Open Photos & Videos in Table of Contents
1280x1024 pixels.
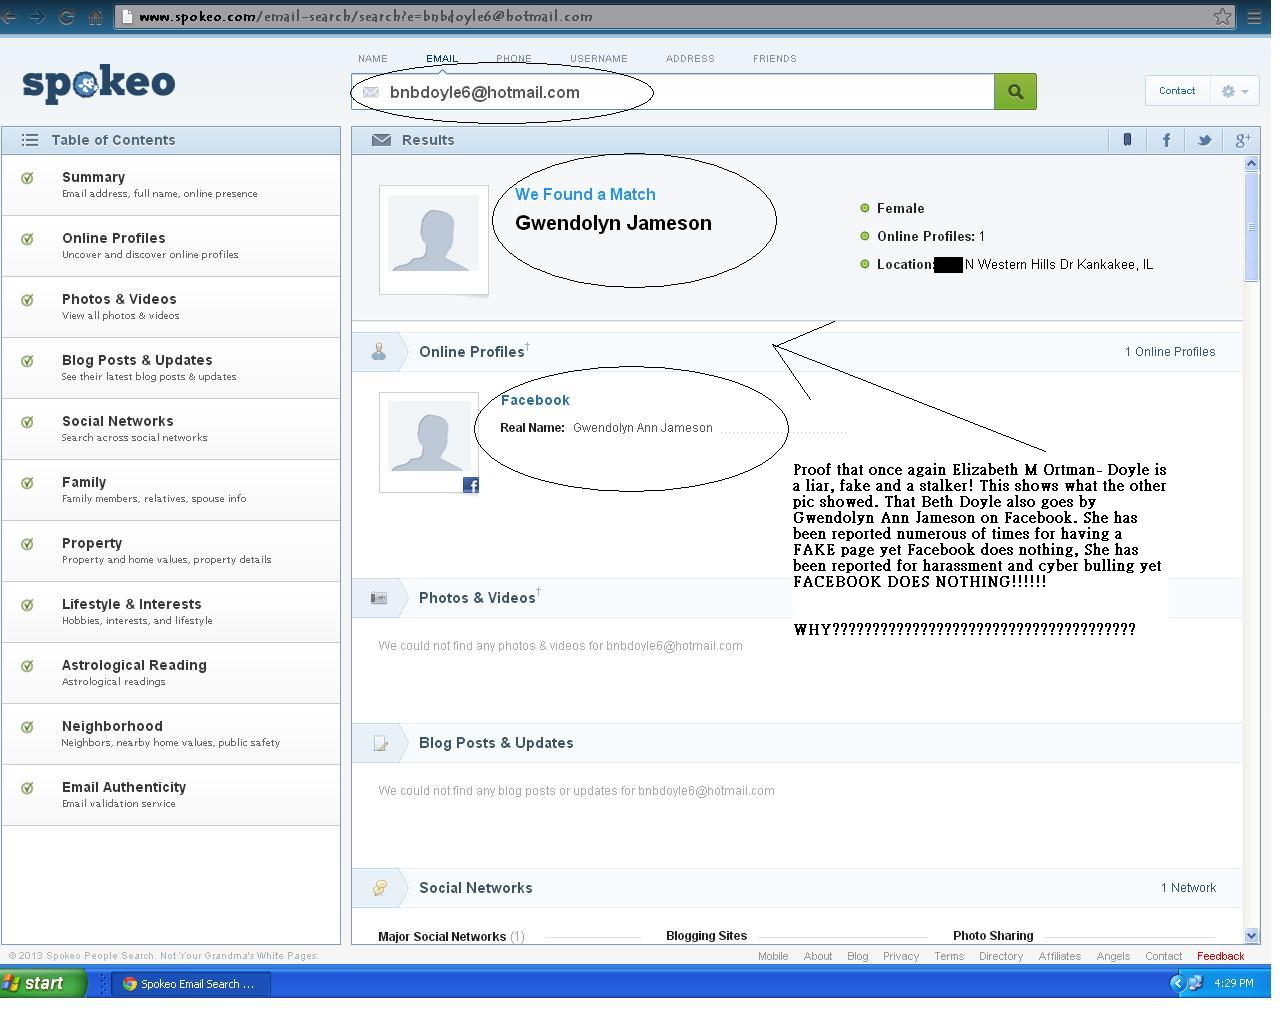click(171, 307)
